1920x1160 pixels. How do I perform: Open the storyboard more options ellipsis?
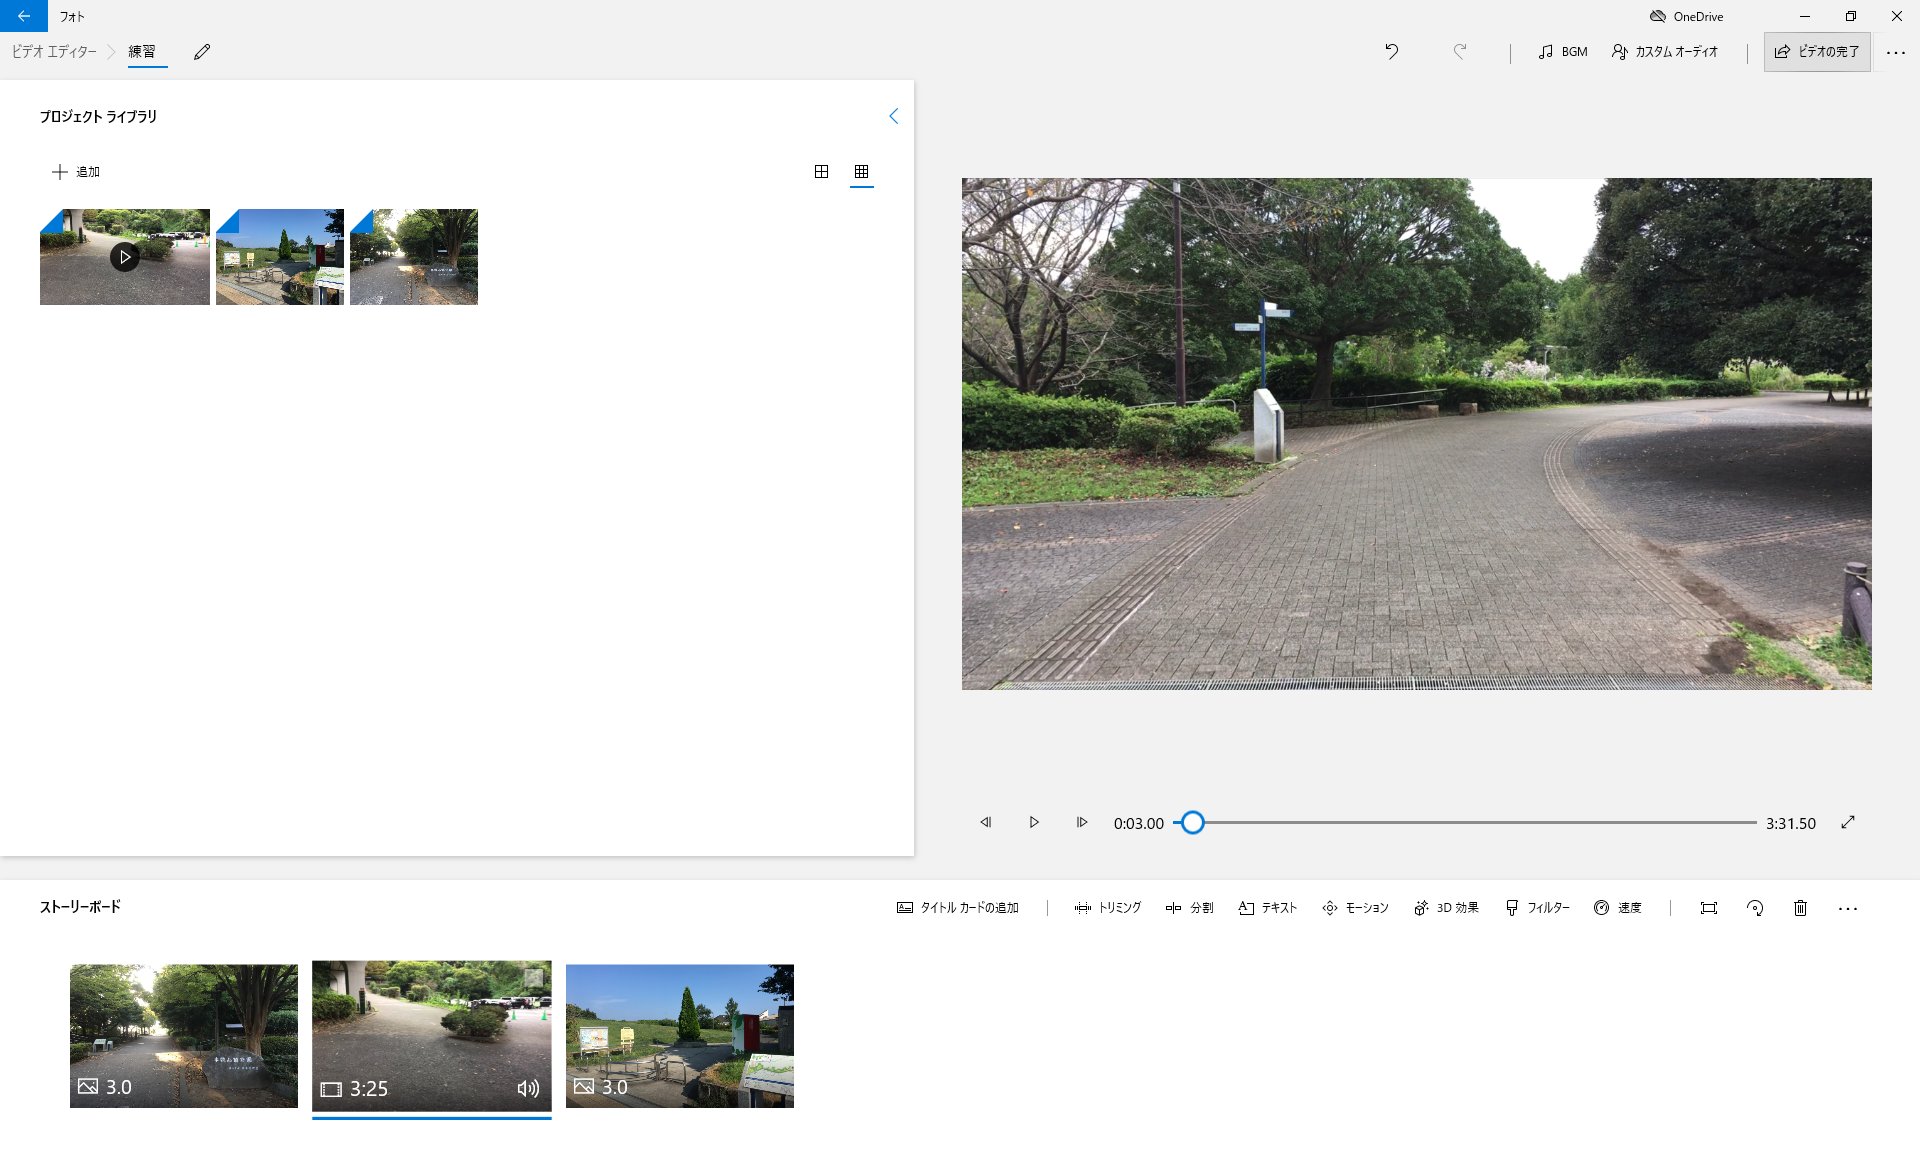(1848, 908)
